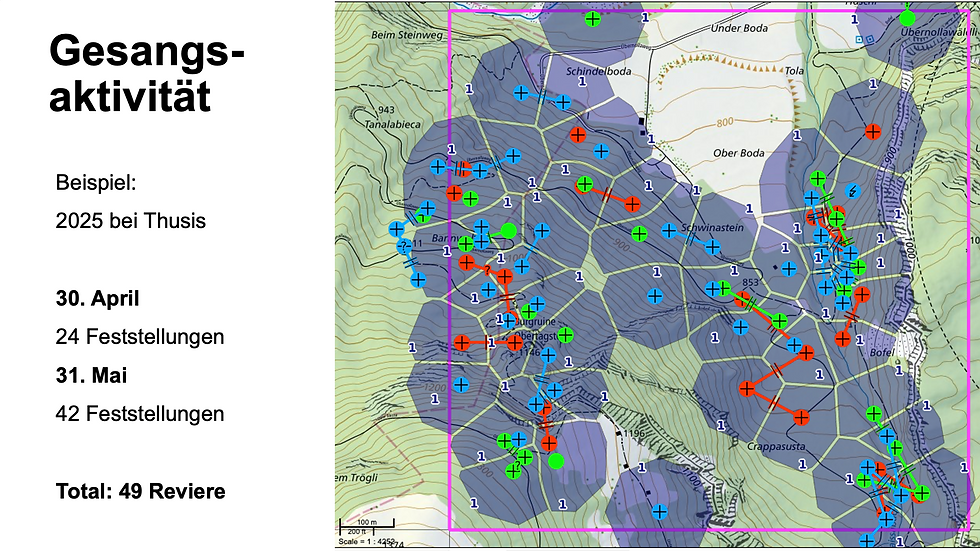This screenshot has height=551, width=980.
Task: Click the map label 'Tanalabieca'
Action: [x=392, y=124]
